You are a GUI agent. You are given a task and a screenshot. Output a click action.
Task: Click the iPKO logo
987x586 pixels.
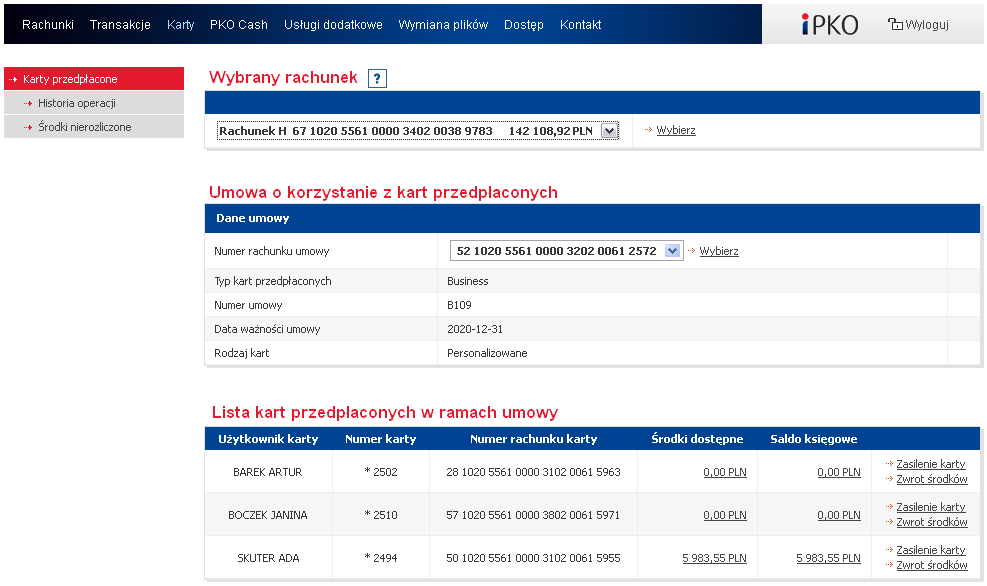coord(830,25)
